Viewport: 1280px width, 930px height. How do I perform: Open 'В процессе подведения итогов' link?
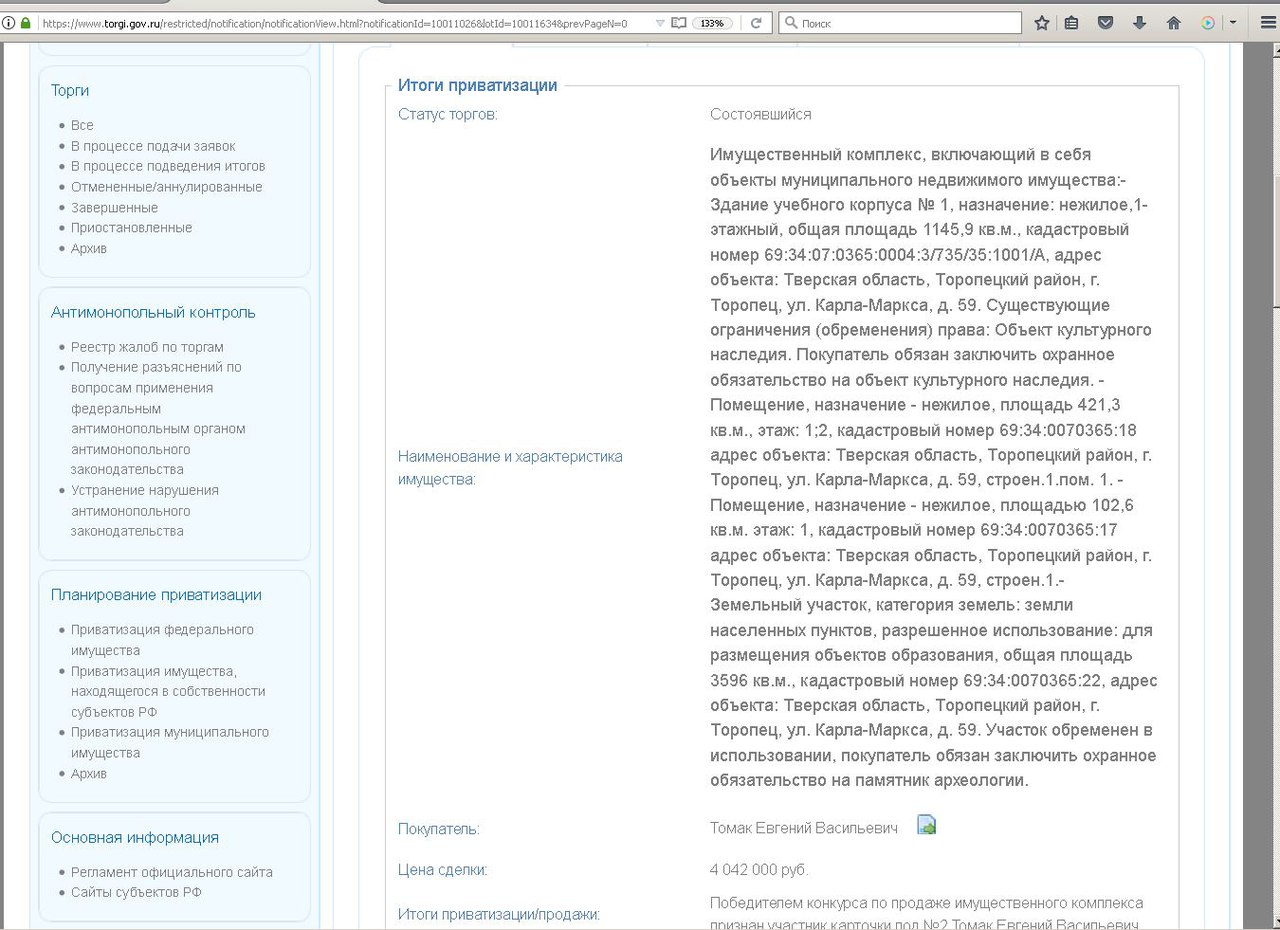(x=168, y=166)
